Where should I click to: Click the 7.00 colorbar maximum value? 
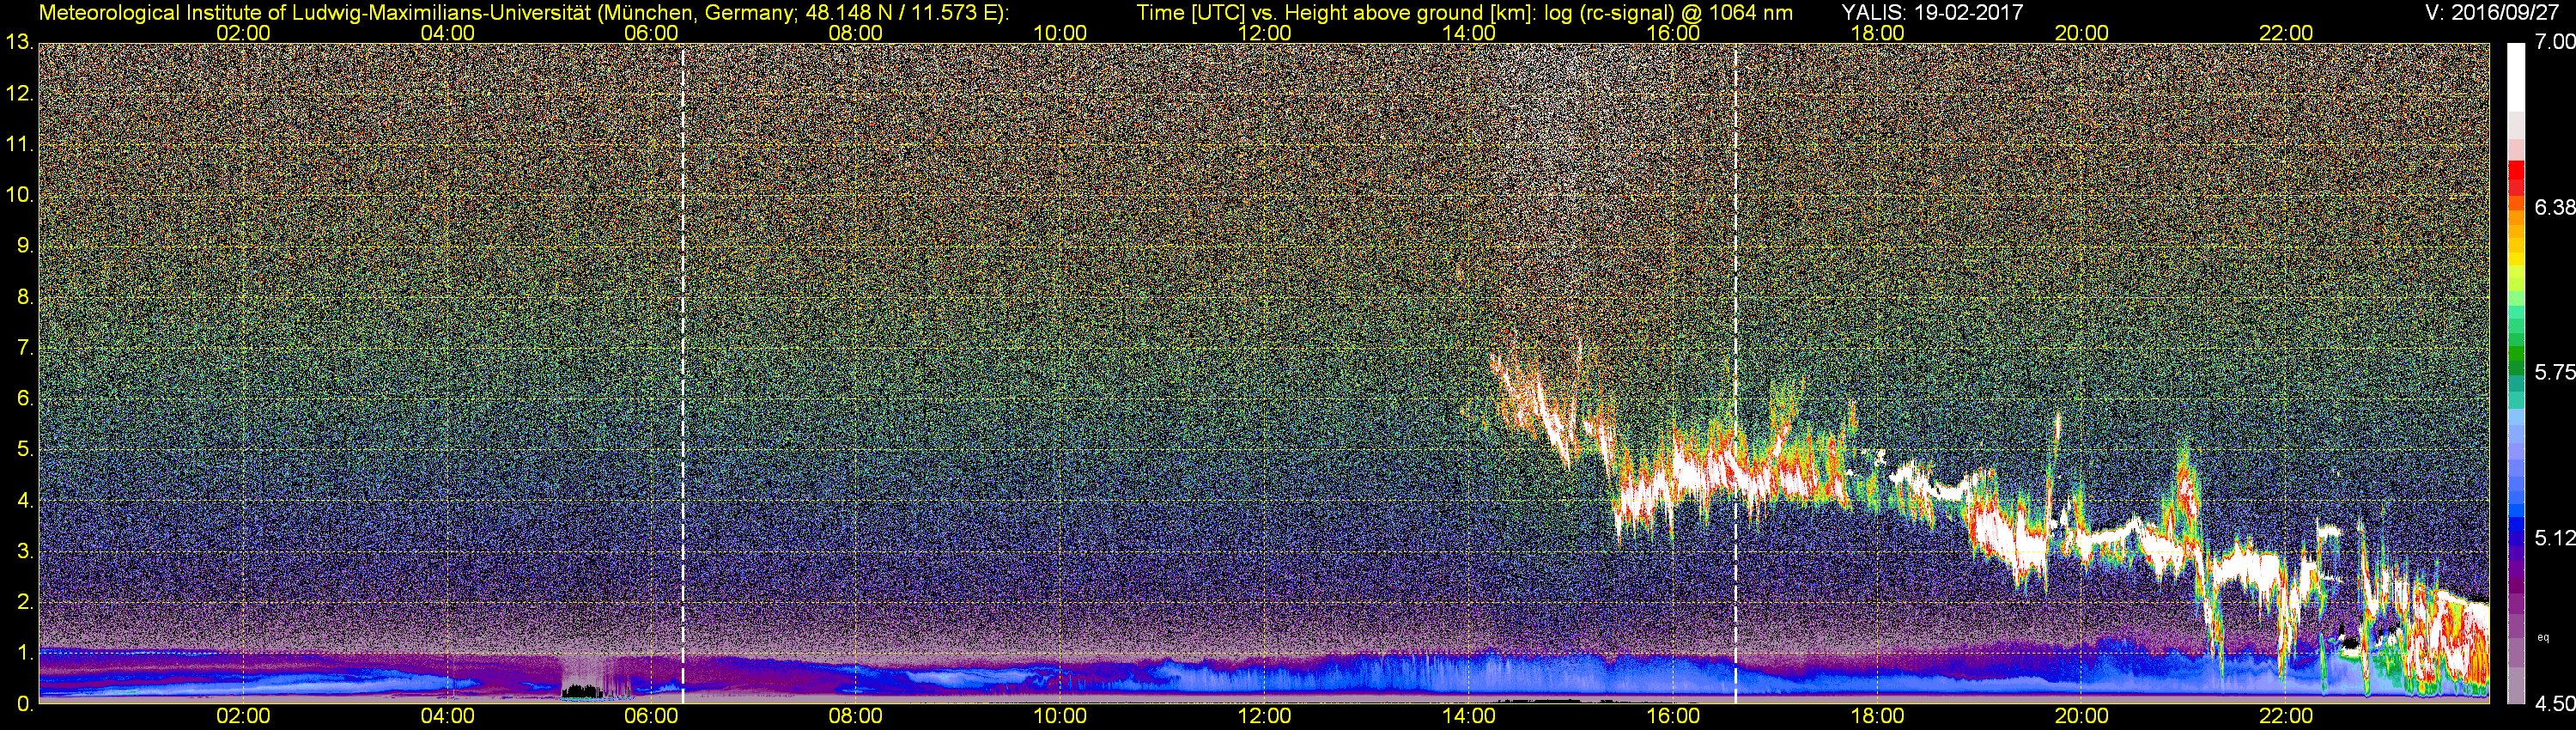[x=2555, y=42]
